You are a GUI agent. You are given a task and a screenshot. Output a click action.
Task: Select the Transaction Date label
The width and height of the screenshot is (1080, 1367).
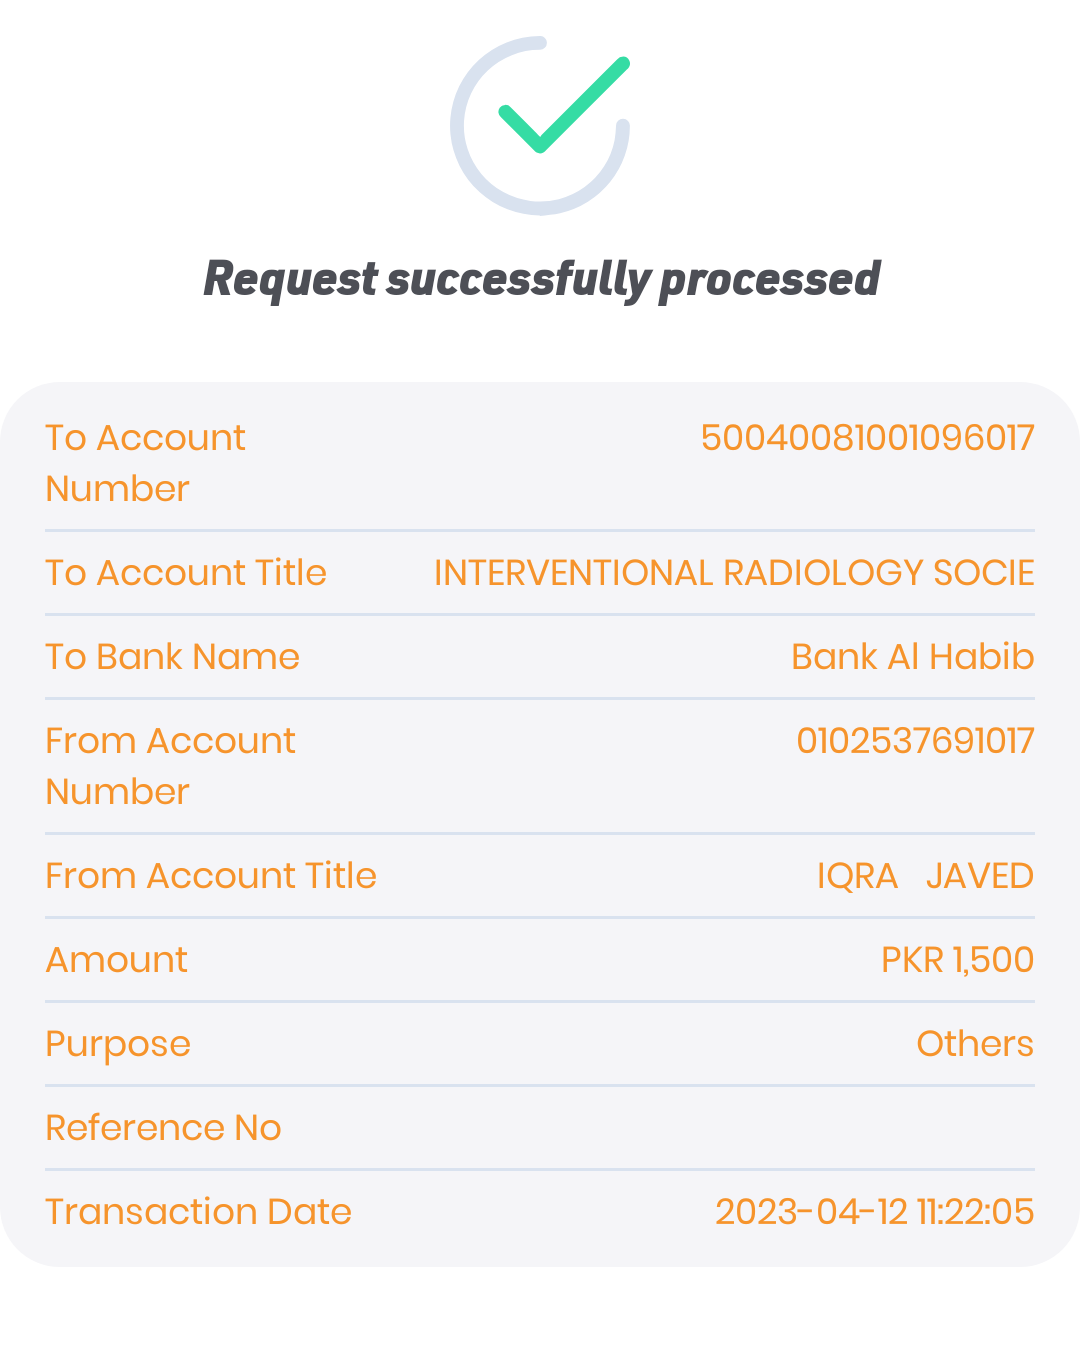pyautogui.click(x=198, y=1212)
